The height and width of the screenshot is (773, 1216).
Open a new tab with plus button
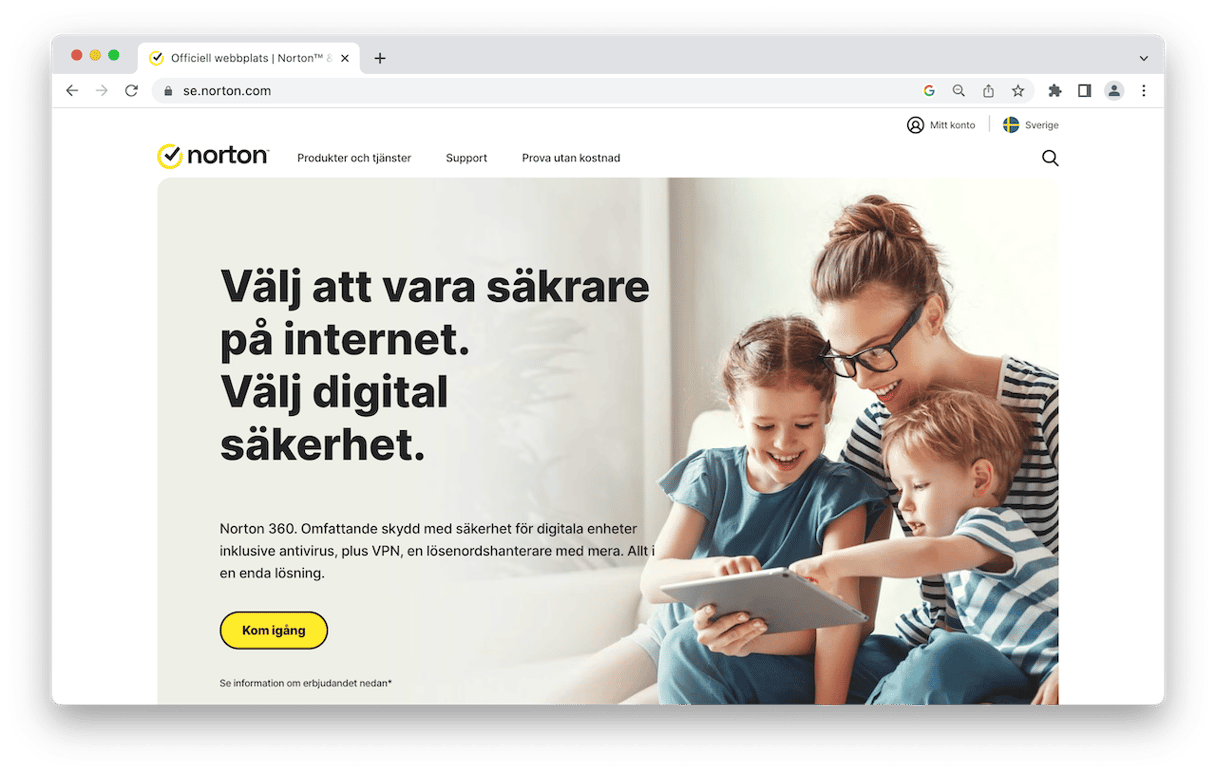point(380,58)
